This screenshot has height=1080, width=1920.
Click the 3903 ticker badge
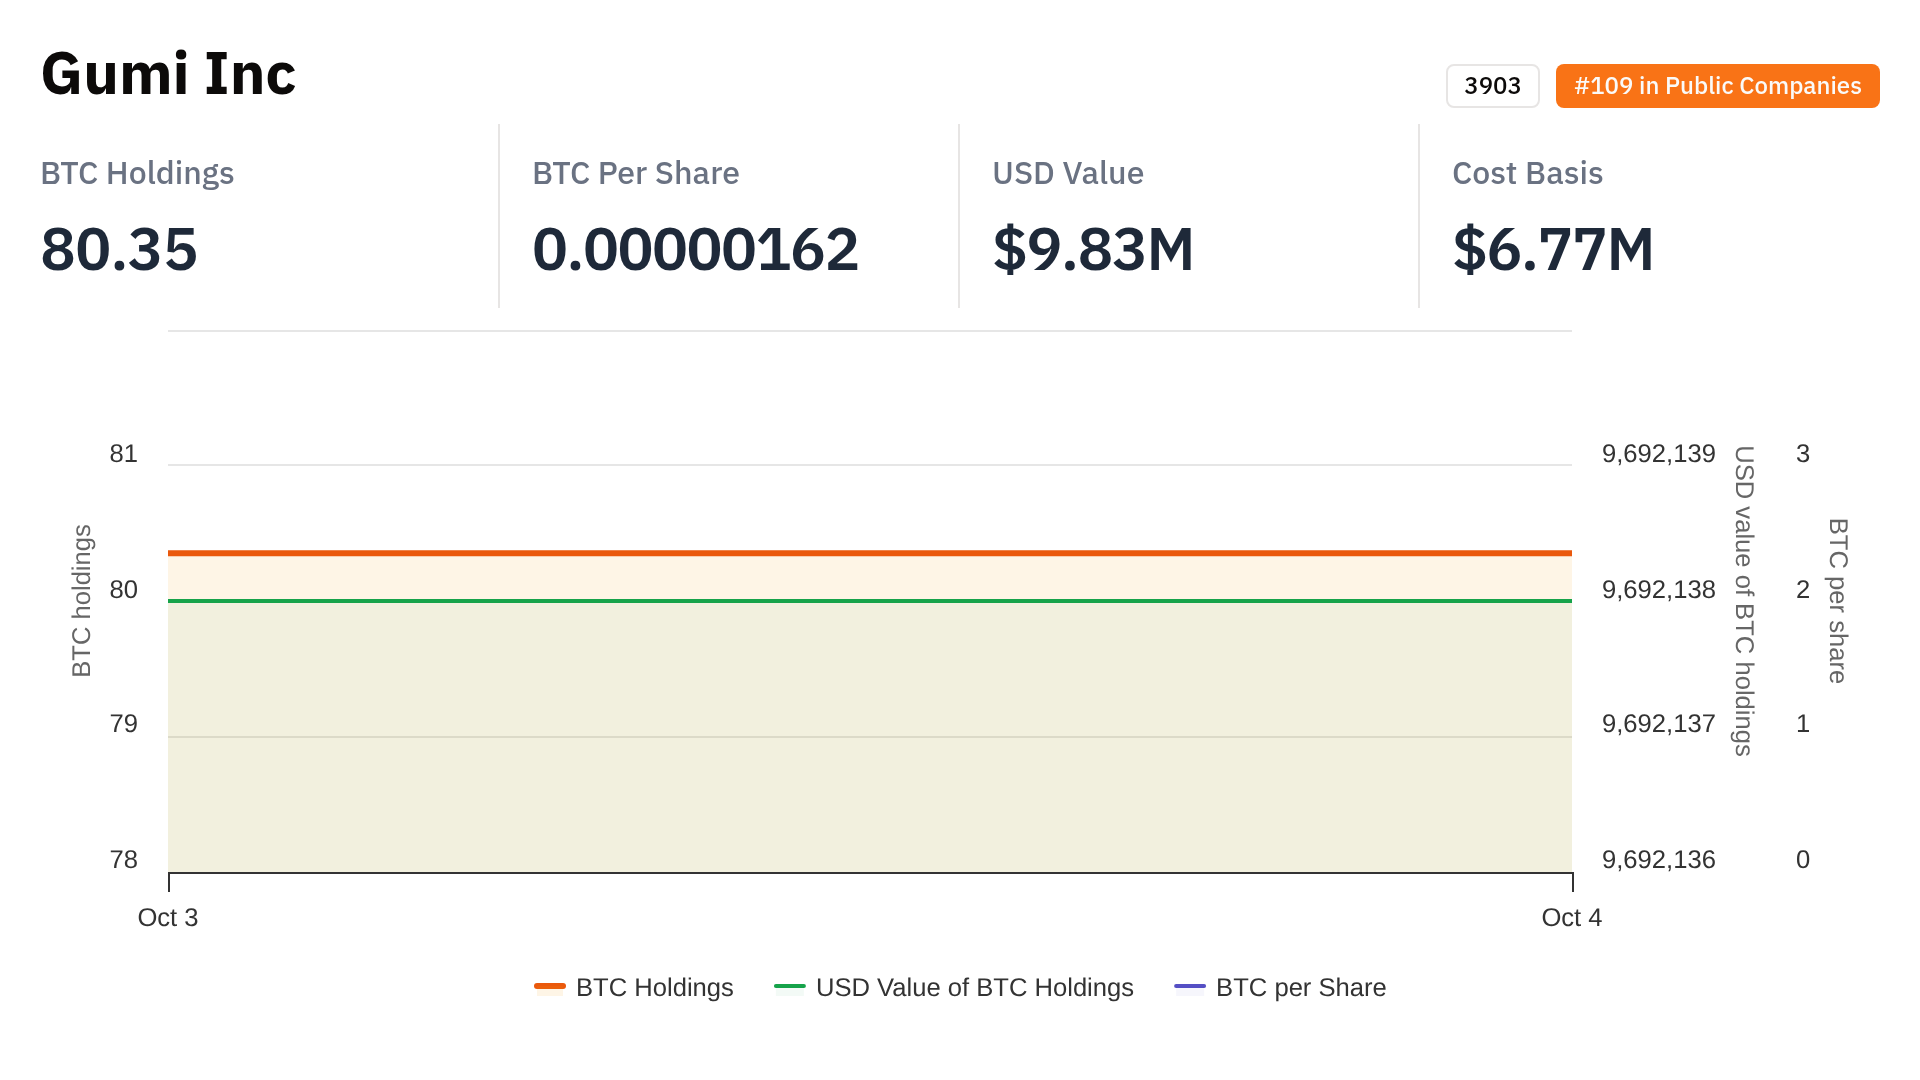tap(1492, 86)
